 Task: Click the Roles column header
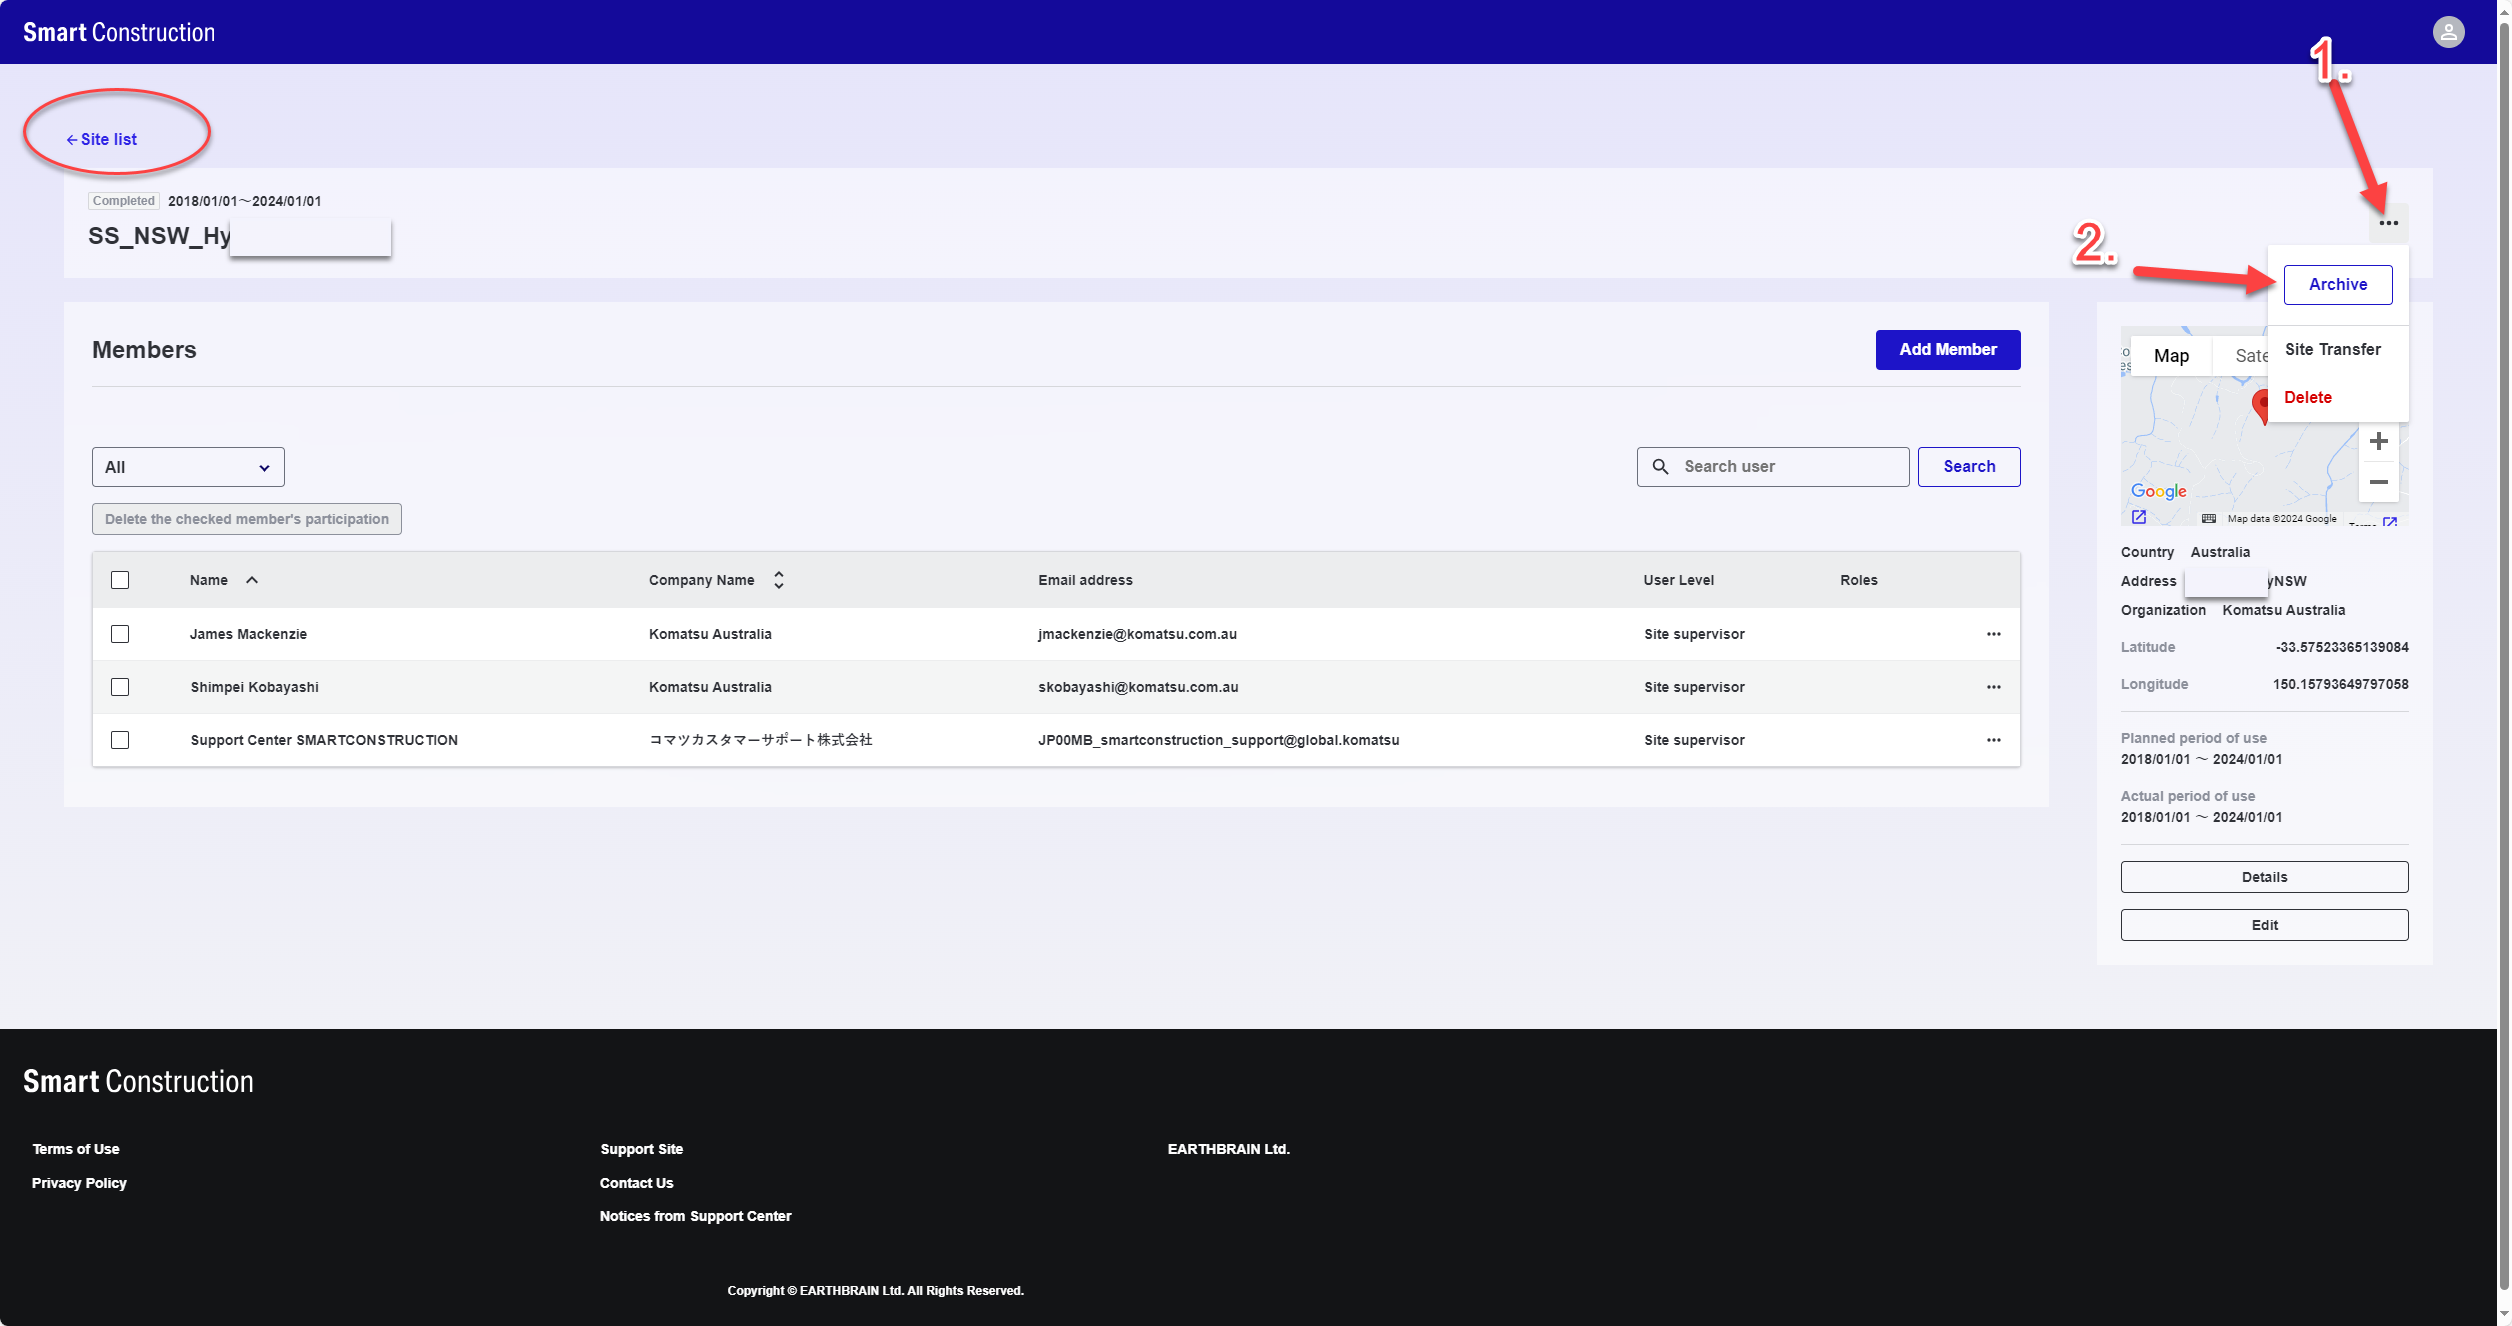[x=1859, y=580]
